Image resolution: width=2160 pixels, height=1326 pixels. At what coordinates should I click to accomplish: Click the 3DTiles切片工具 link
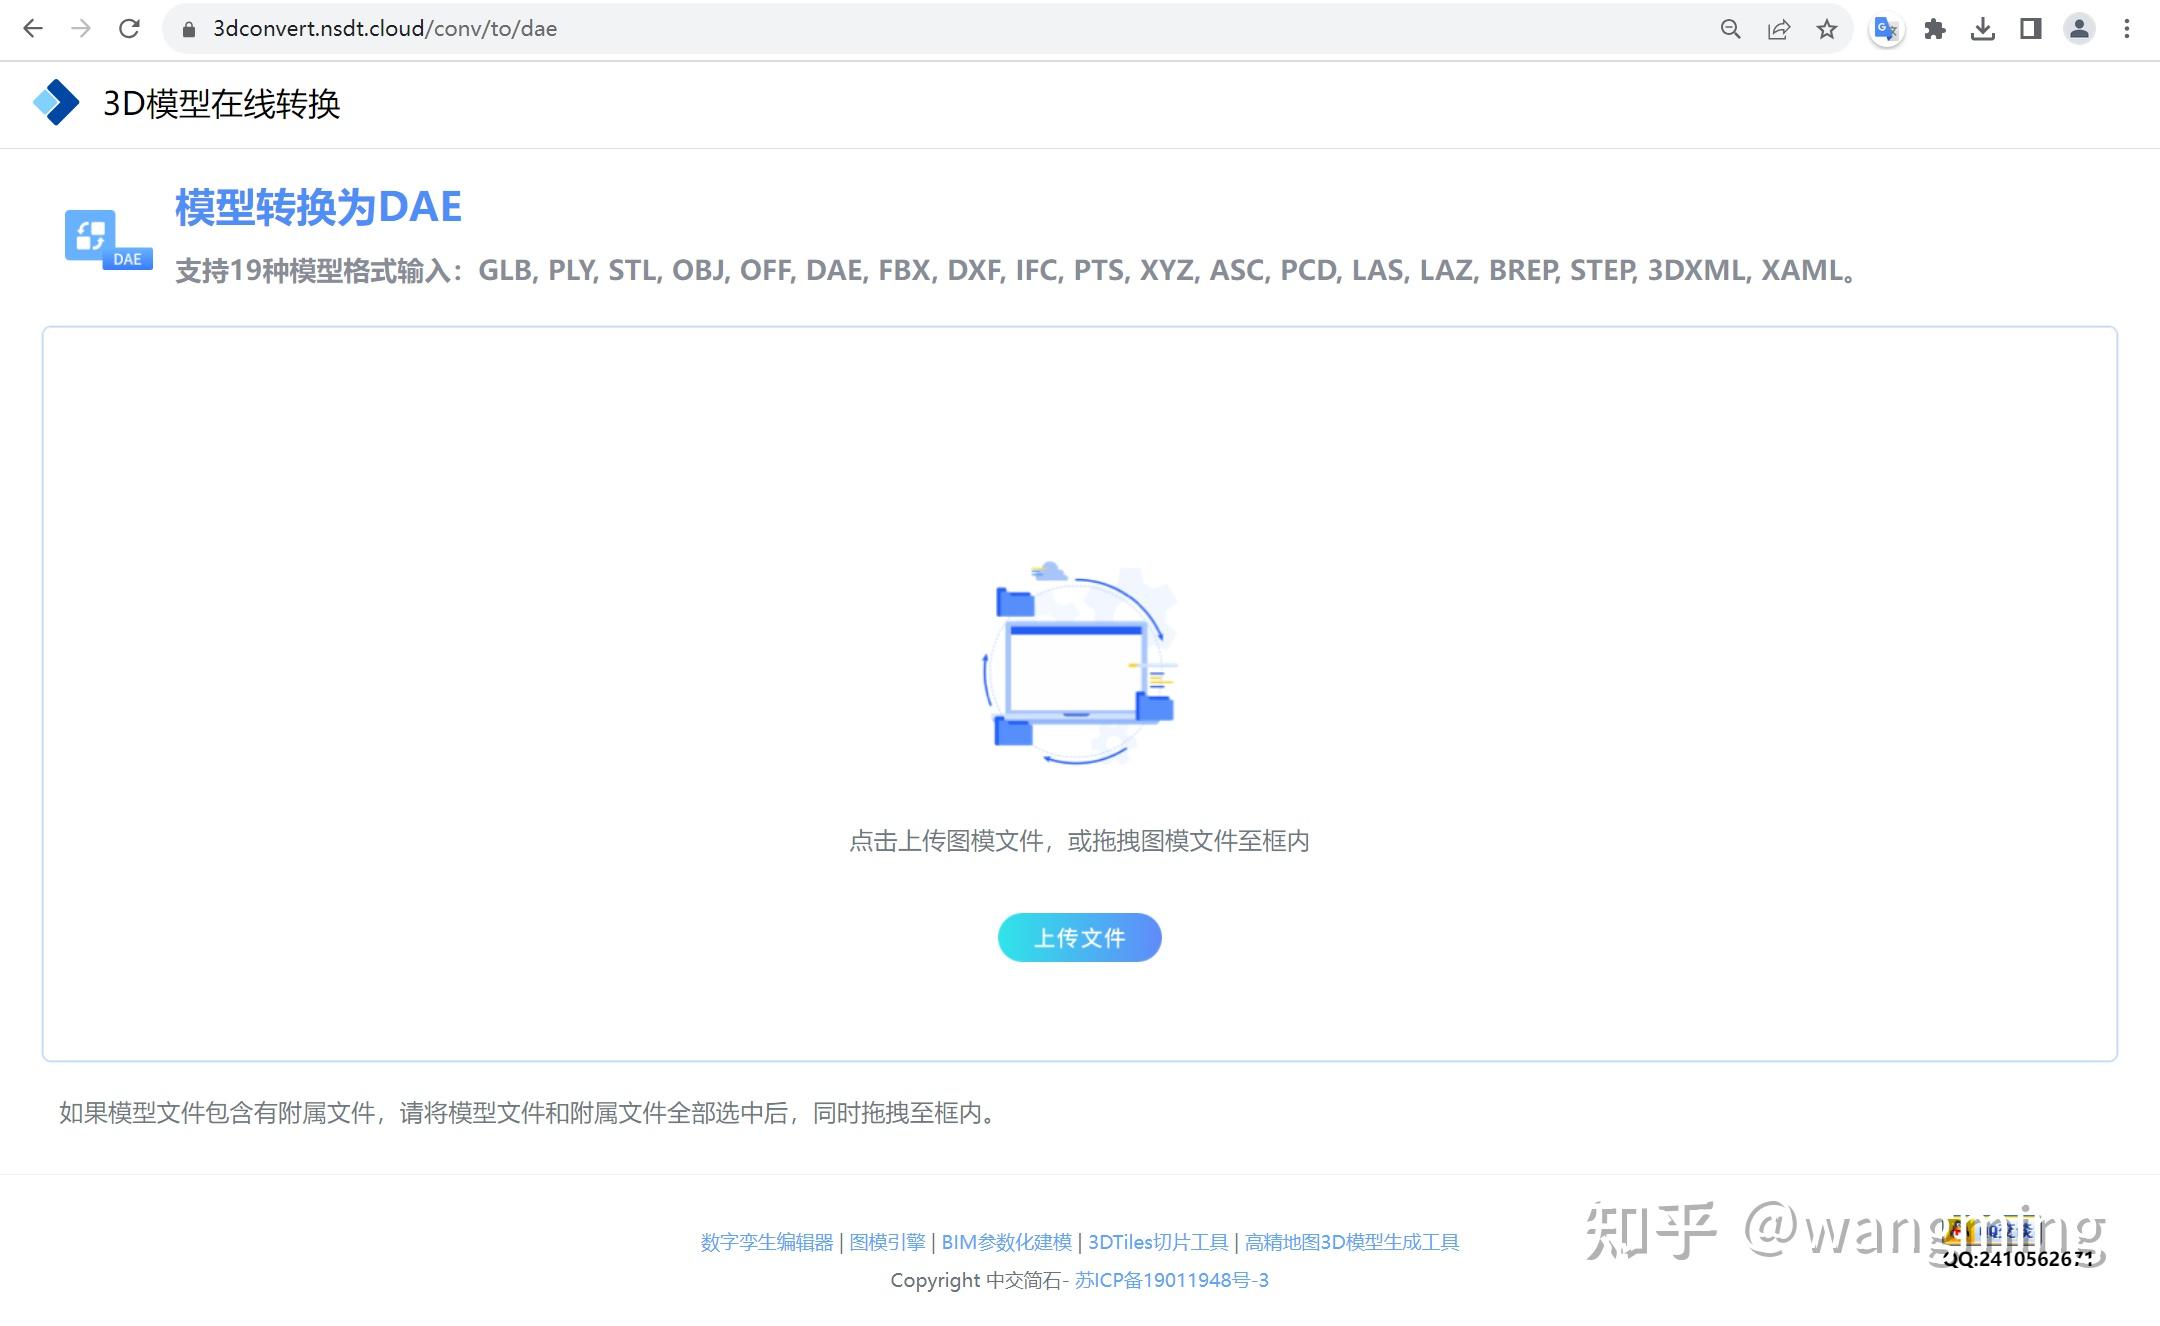1158,1242
